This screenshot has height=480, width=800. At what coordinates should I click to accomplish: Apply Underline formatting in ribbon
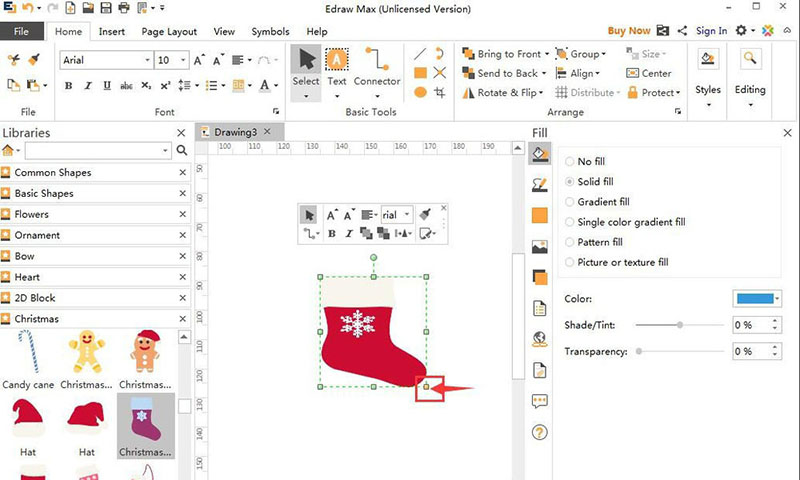pos(107,86)
